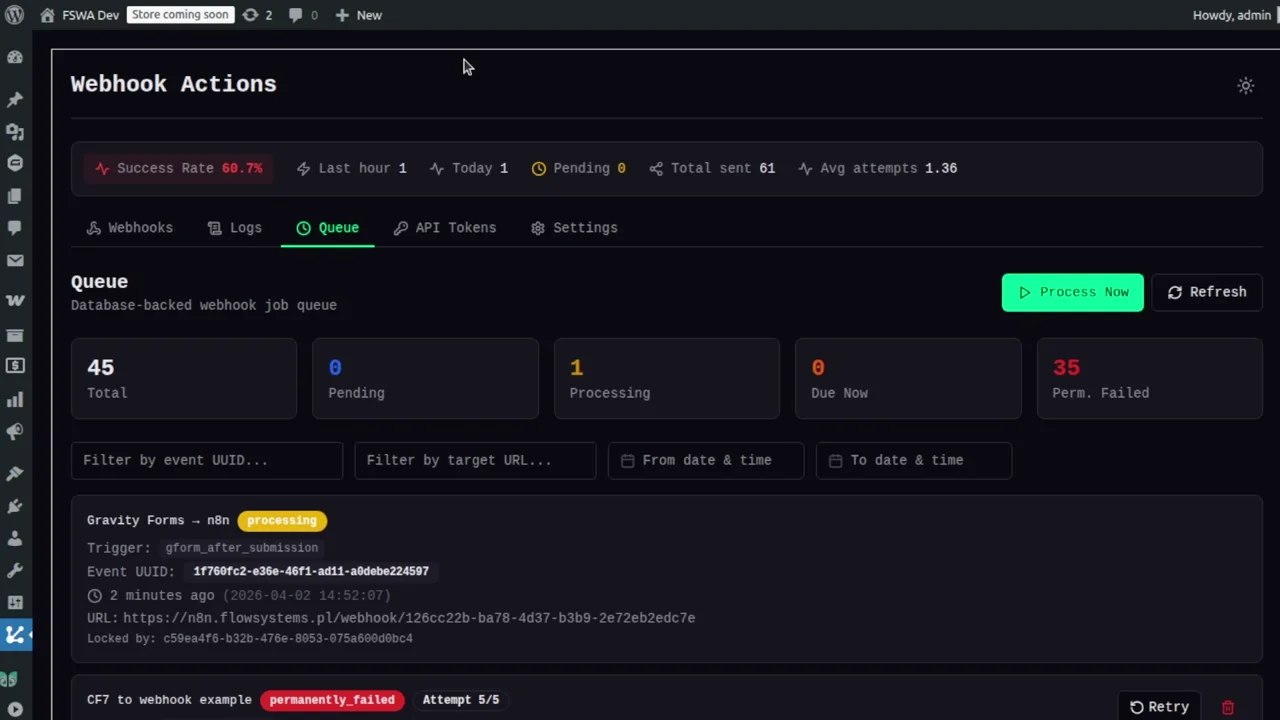The height and width of the screenshot is (720, 1280).
Task: Refresh the queue list
Action: (1207, 292)
